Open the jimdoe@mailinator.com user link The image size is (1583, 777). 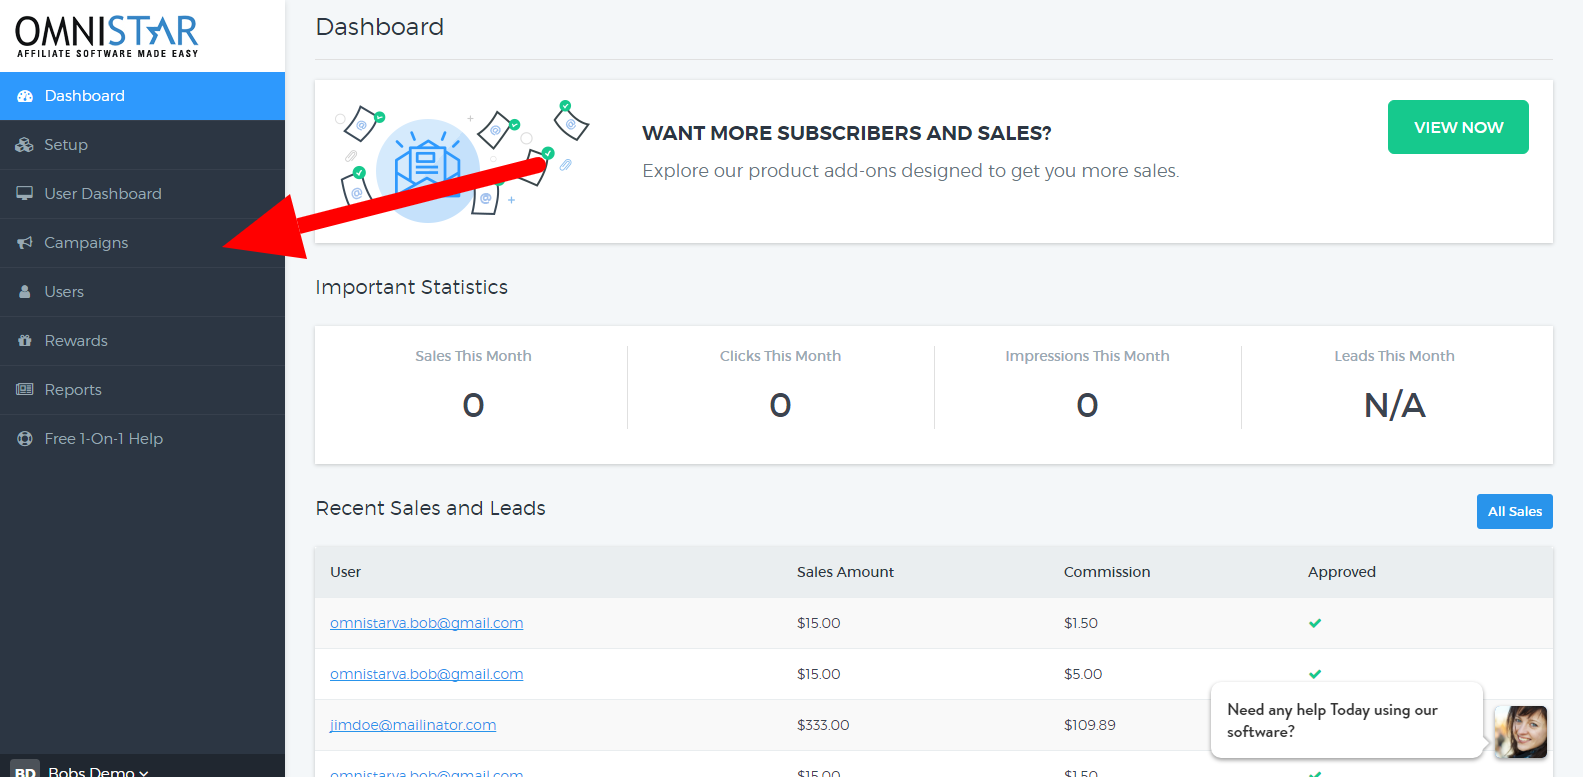coord(413,725)
